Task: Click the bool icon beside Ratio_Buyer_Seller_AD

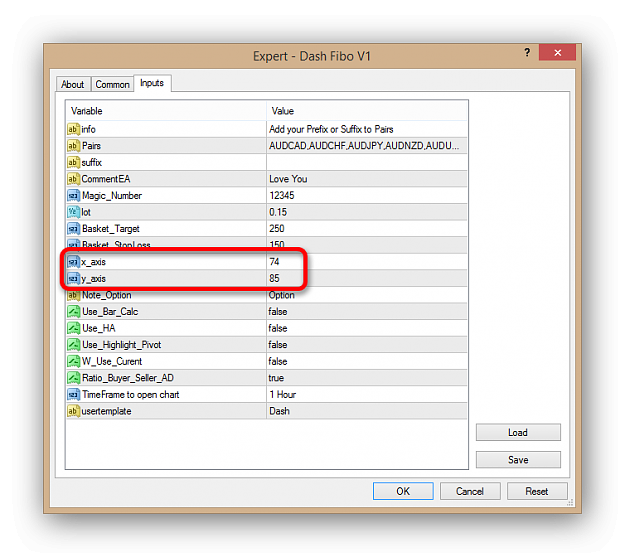Action: pos(73,378)
